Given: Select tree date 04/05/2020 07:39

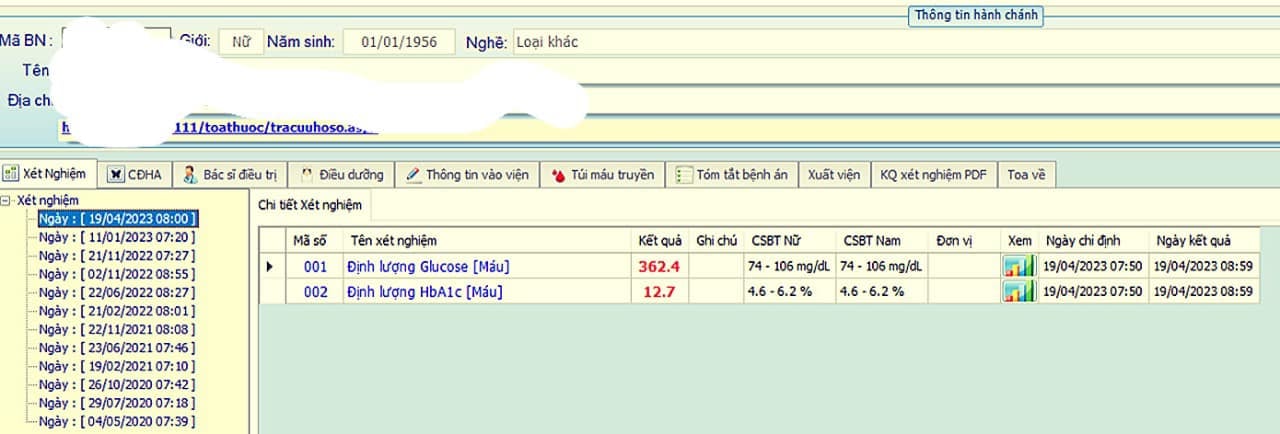Looking at the screenshot, I should 117,422.
